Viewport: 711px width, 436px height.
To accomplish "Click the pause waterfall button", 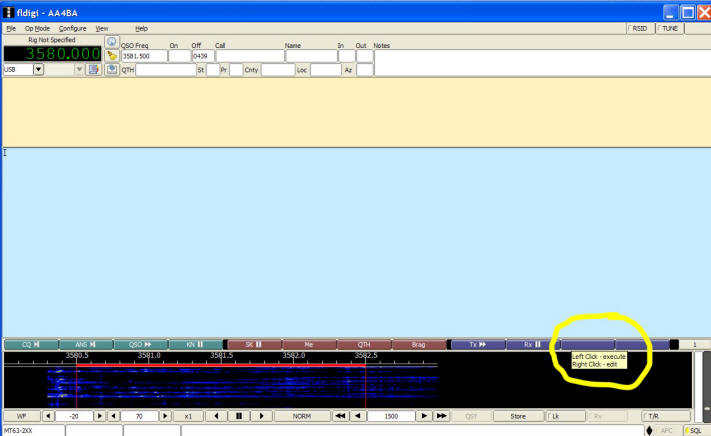I will (x=239, y=416).
